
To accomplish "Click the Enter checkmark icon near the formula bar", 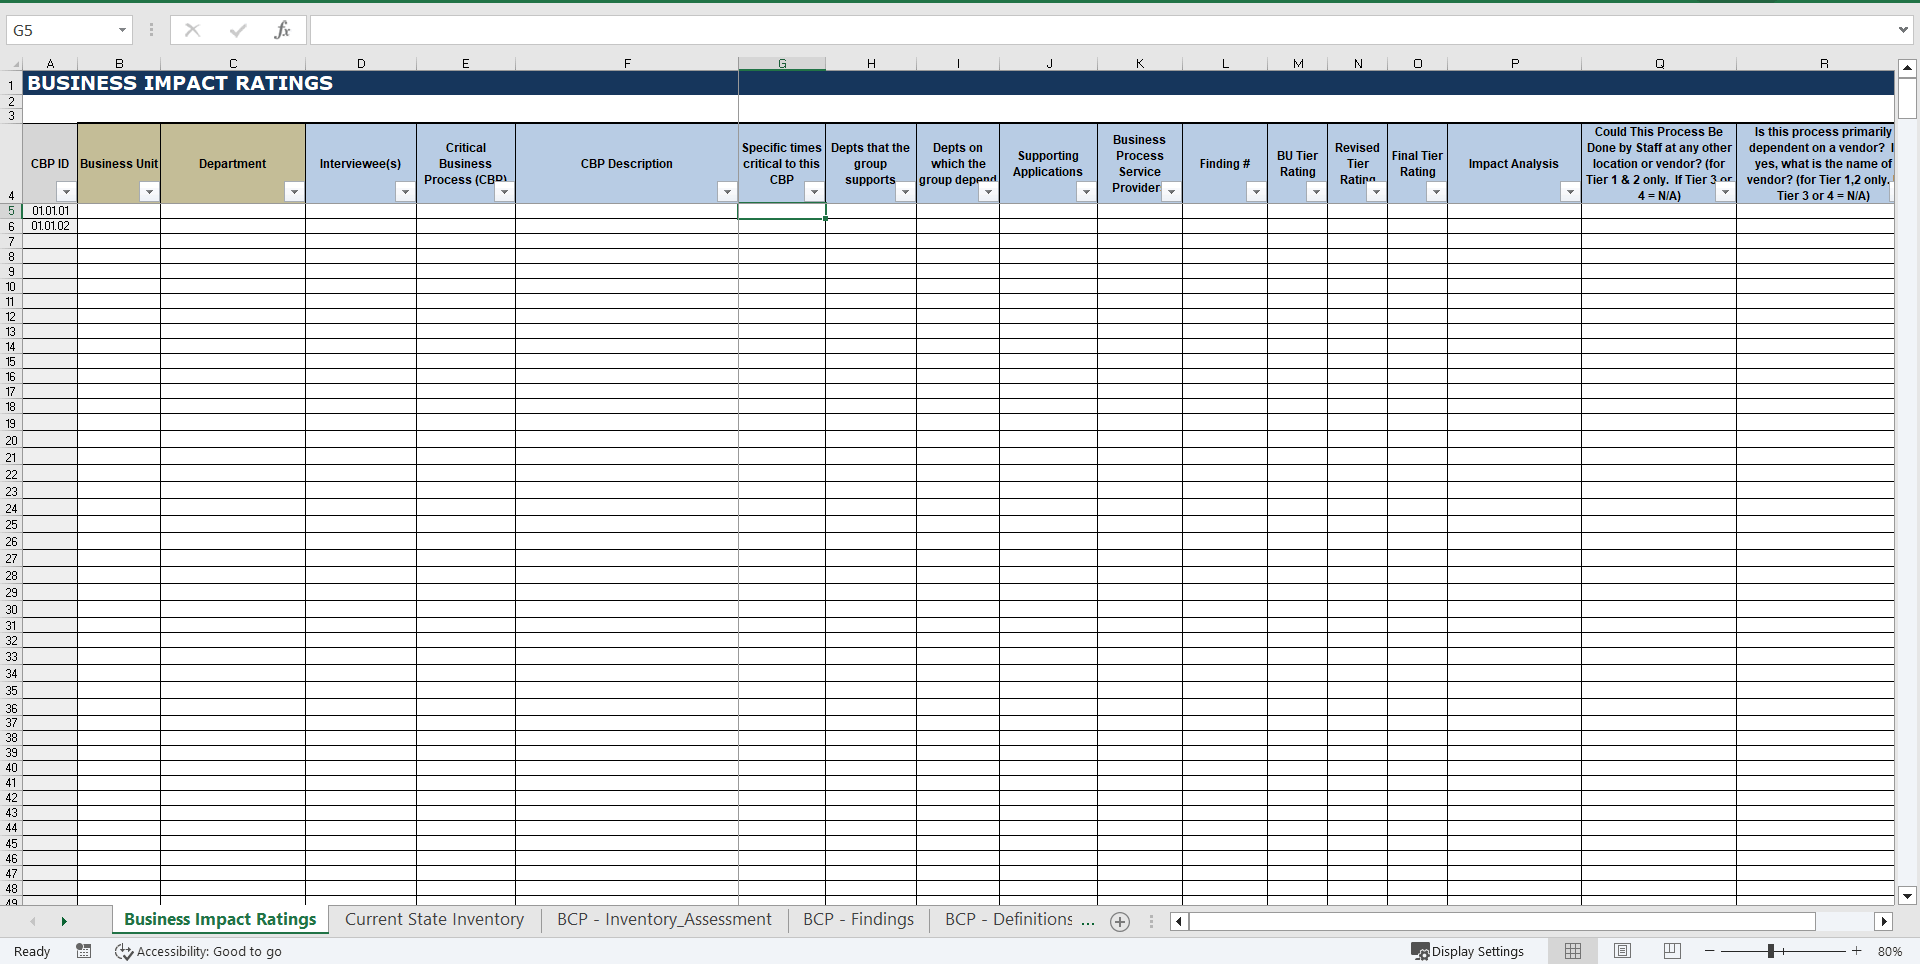I will [x=238, y=30].
